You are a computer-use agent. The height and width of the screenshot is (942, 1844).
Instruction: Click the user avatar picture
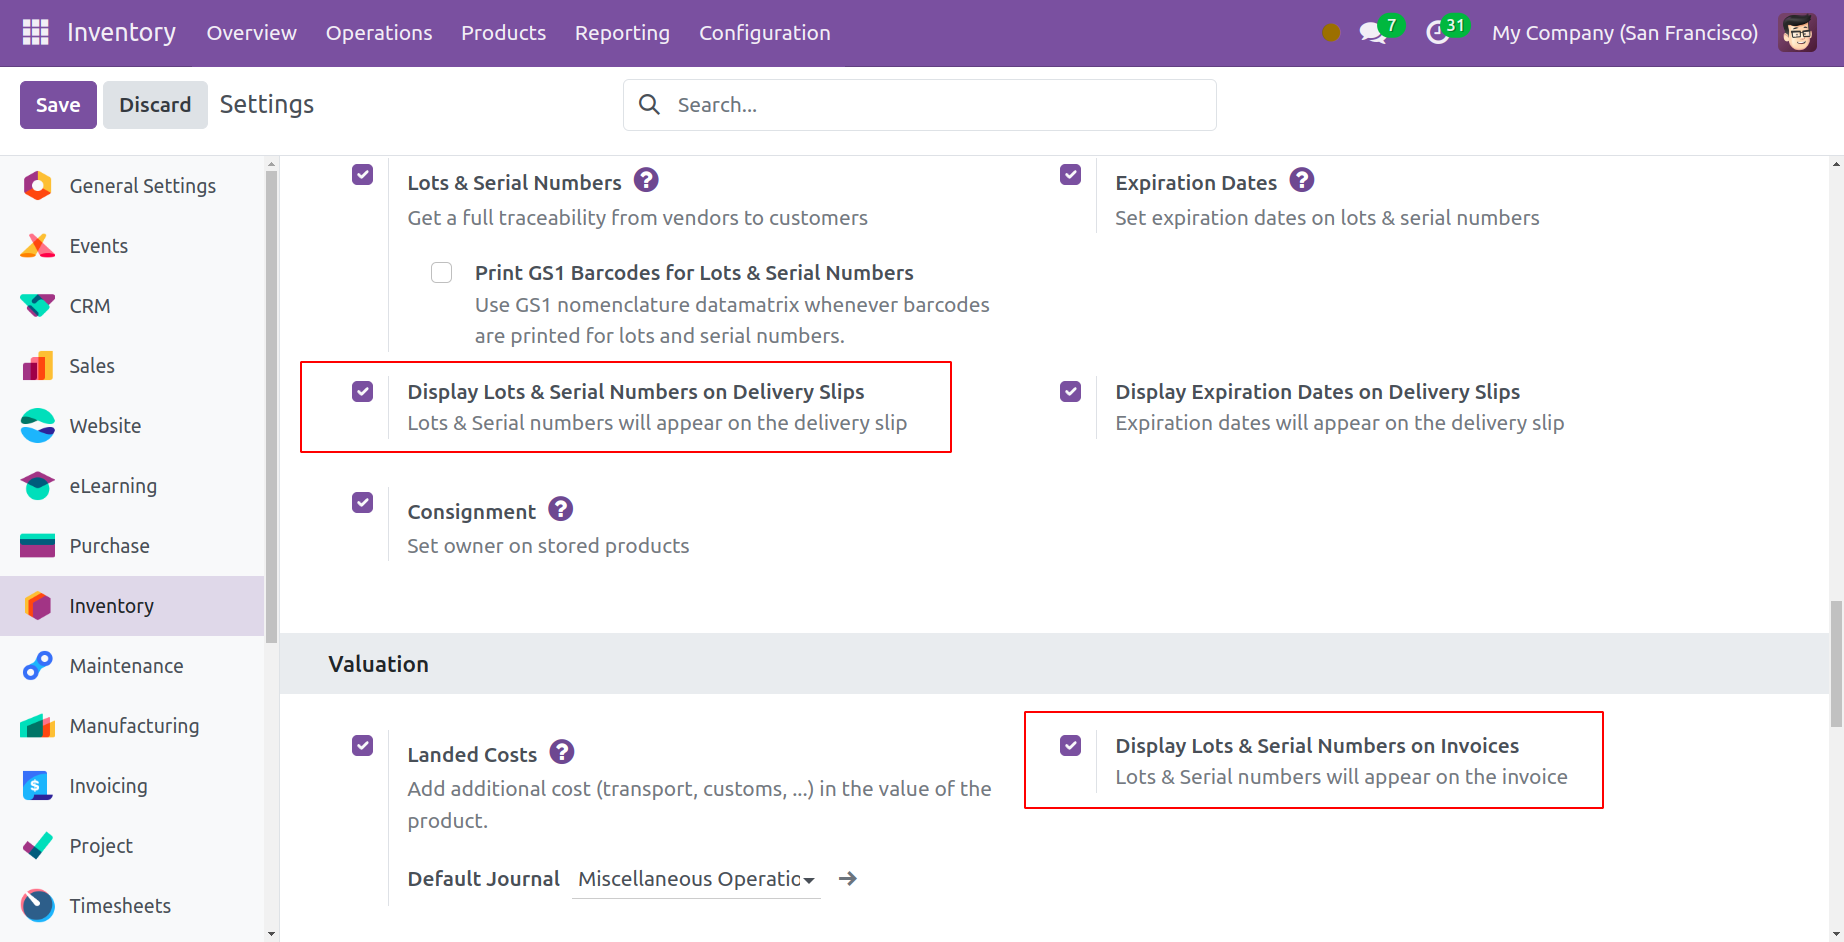click(1797, 33)
